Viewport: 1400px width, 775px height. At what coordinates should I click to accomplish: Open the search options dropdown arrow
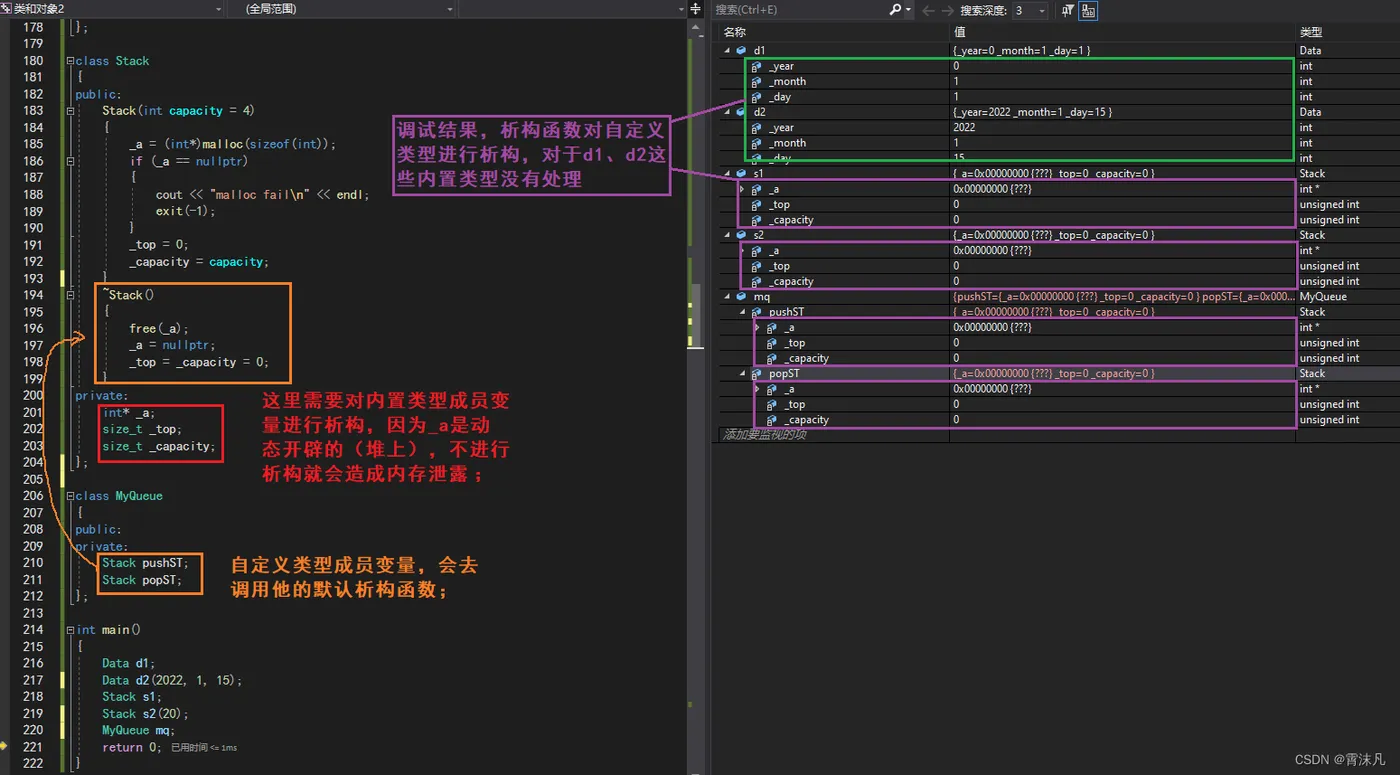coord(908,10)
